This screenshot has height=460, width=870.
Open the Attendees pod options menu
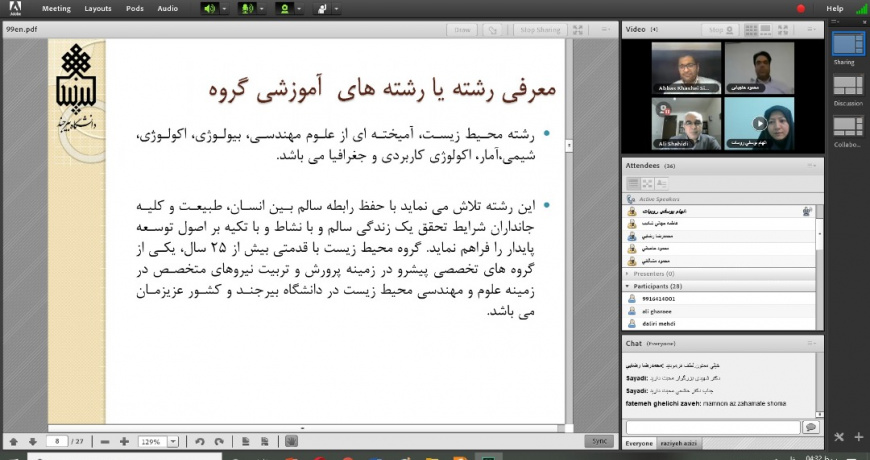coord(811,165)
